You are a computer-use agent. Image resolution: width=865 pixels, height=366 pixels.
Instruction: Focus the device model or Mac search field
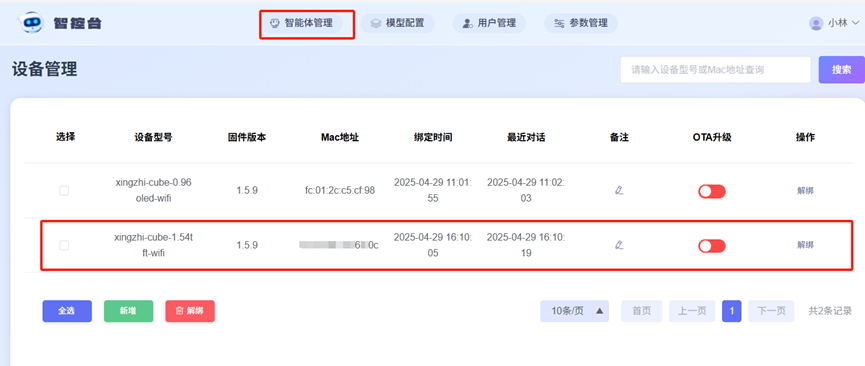pyautogui.click(x=716, y=70)
